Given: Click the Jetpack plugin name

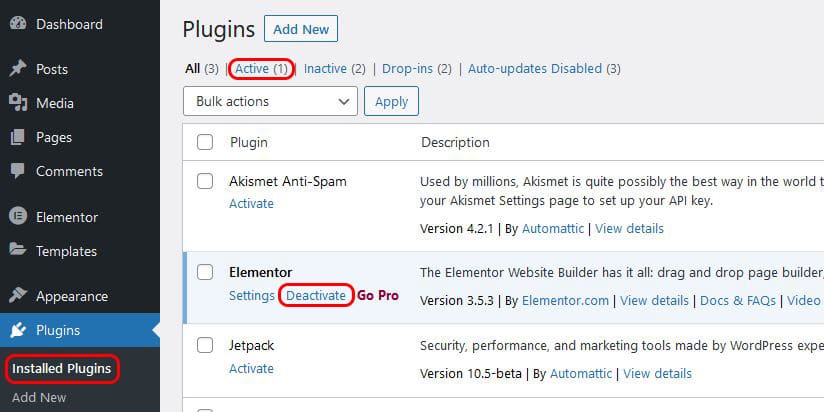Looking at the screenshot, I should [x=252, y=345].
